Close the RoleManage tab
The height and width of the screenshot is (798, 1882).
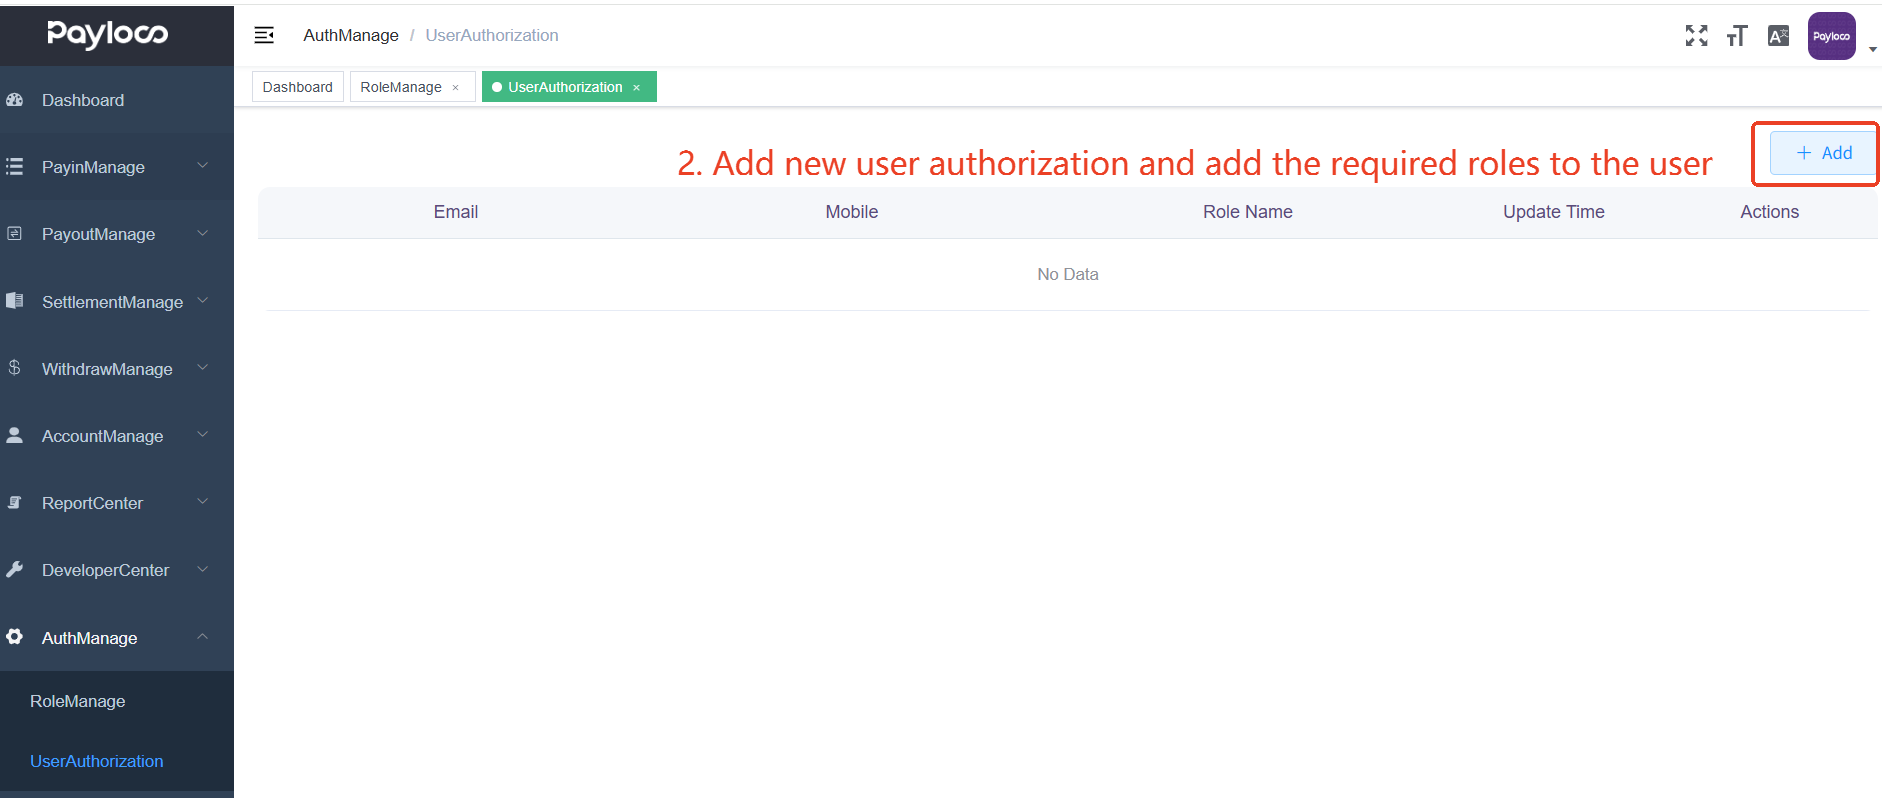(x=456, y=88)
